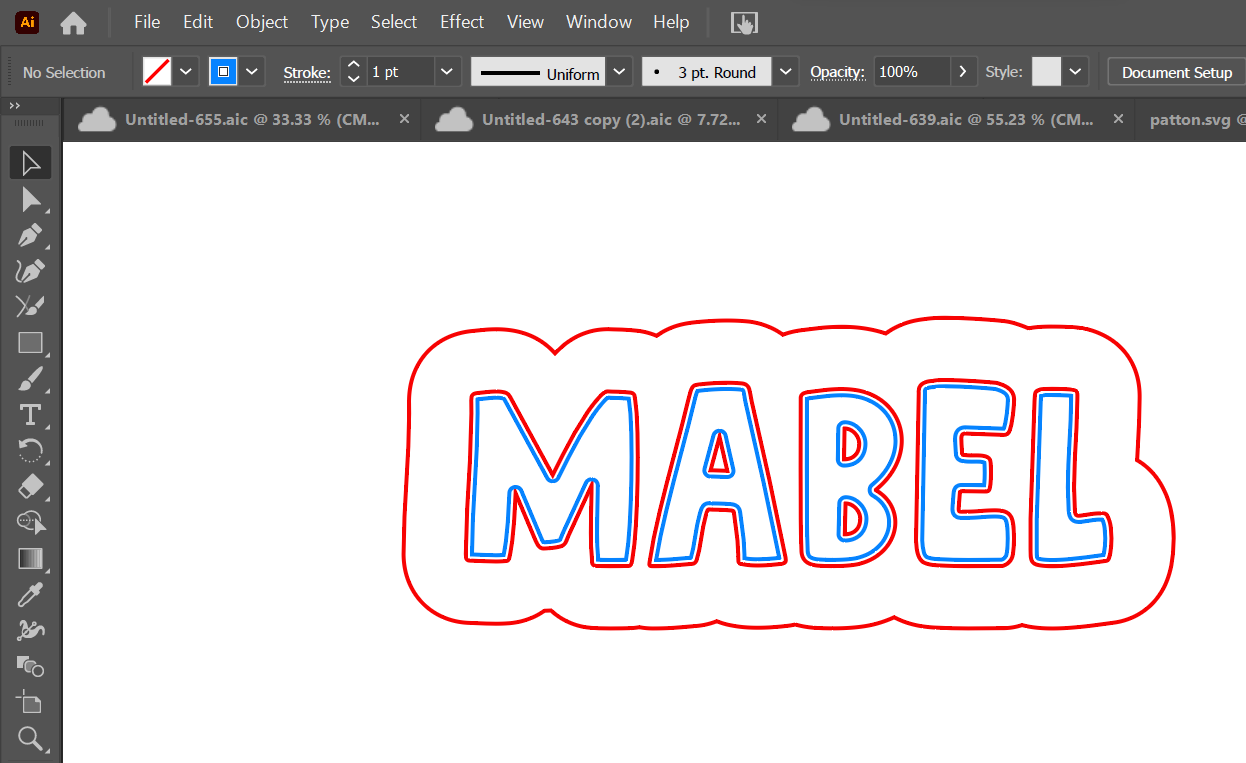
Task: Pick the Rectangle tool
Action: [30, 343]
